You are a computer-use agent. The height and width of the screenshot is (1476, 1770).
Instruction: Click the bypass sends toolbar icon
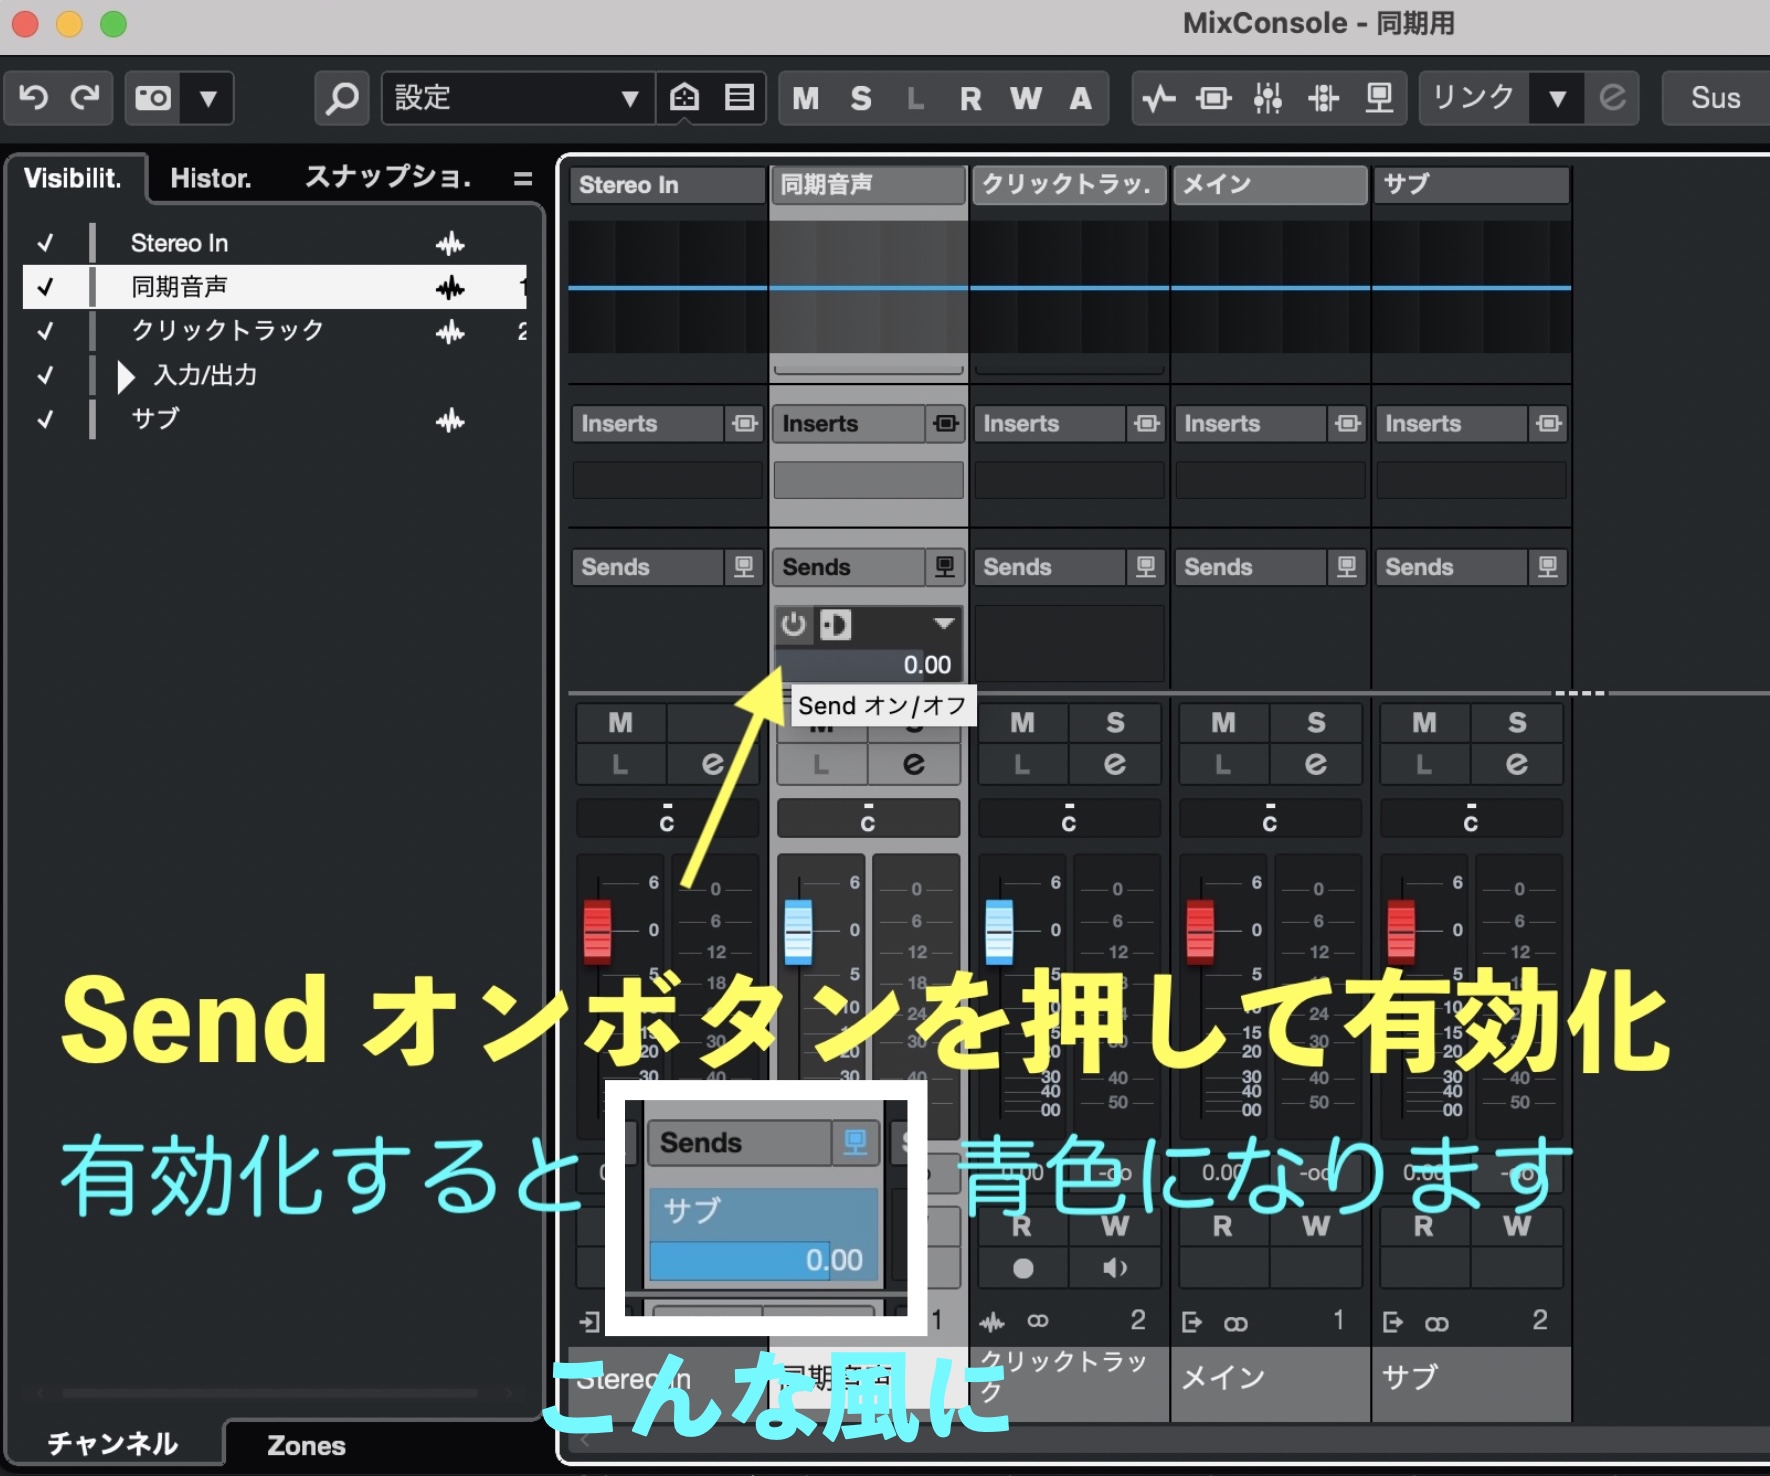tap(1323, 98)
